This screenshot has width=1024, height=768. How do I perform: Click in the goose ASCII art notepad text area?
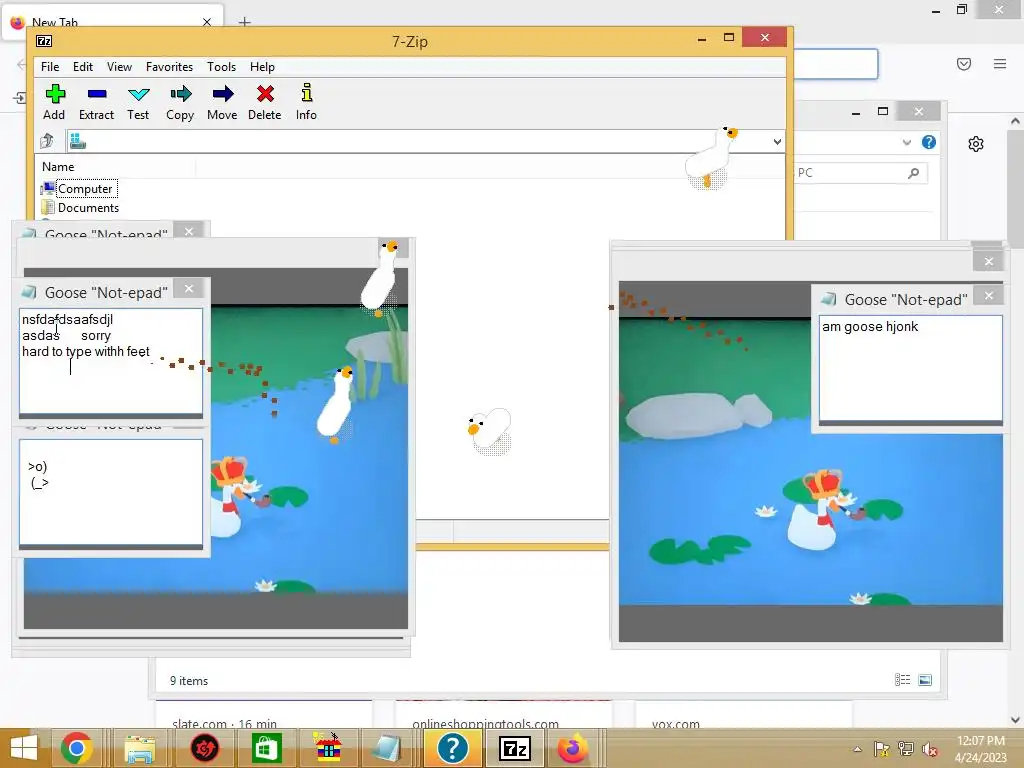pos(111,492)
